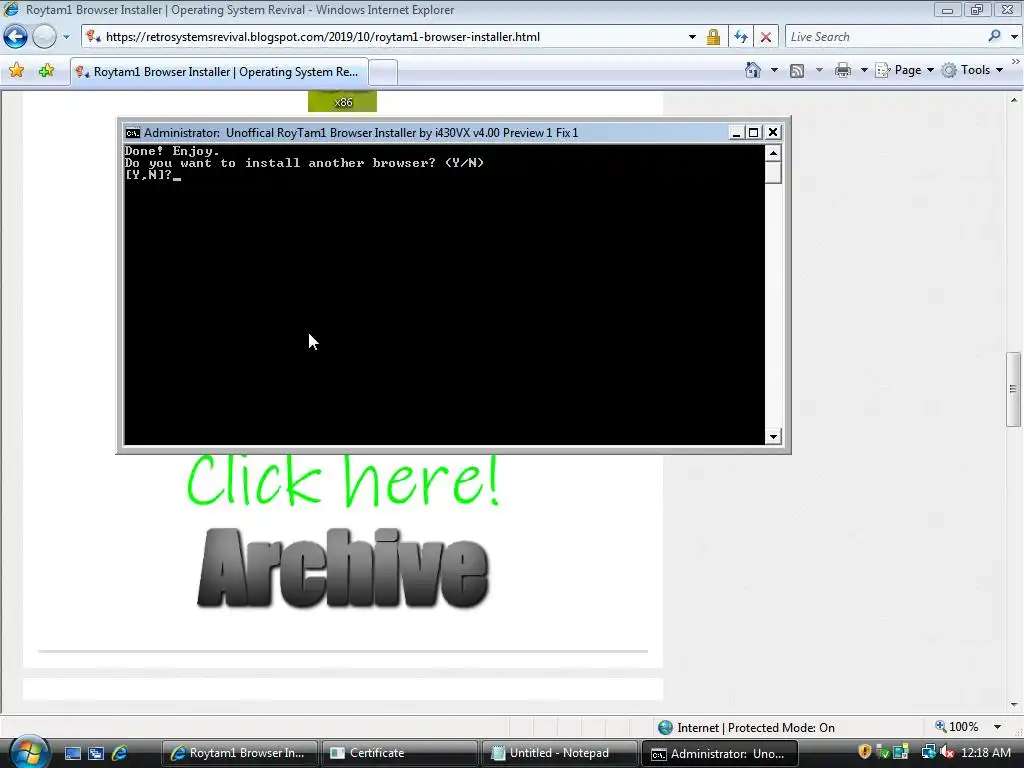This screenshot has width=1024, height=768.
Task: Click the network connection tray icon
Action: (928, 752)
